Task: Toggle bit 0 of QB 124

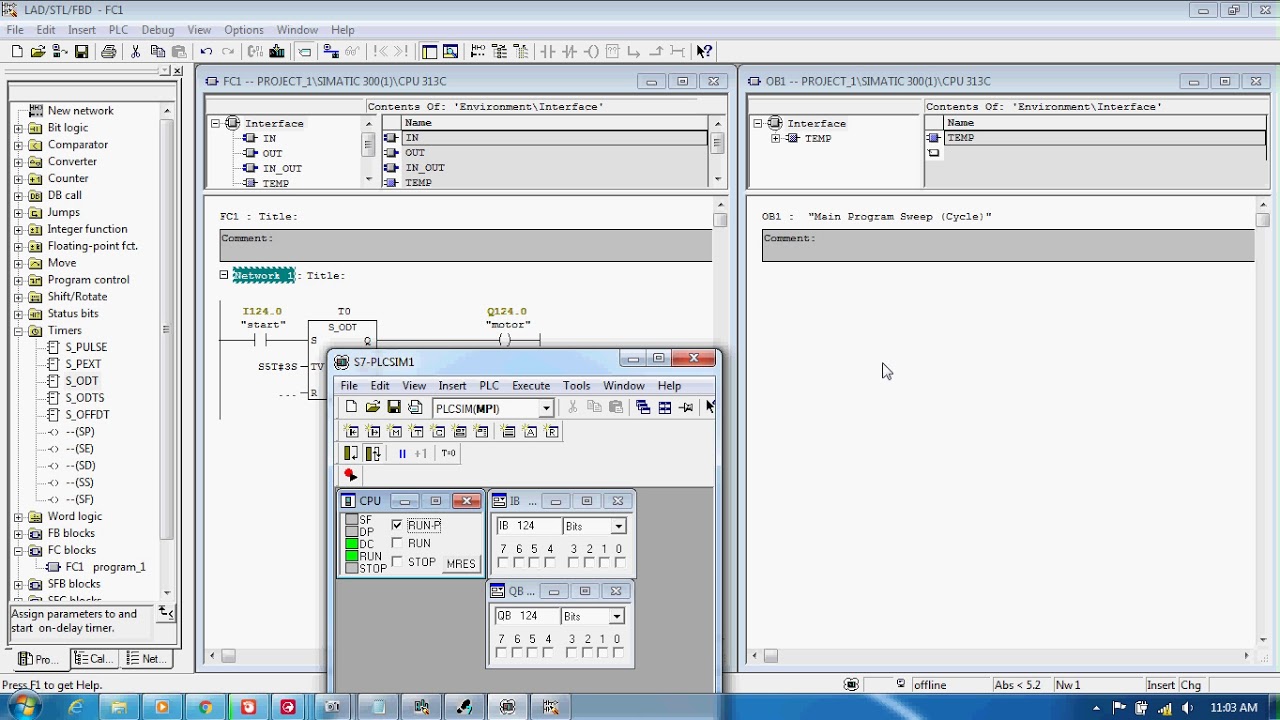Action: pyautogui.click(x=617, y=653)
